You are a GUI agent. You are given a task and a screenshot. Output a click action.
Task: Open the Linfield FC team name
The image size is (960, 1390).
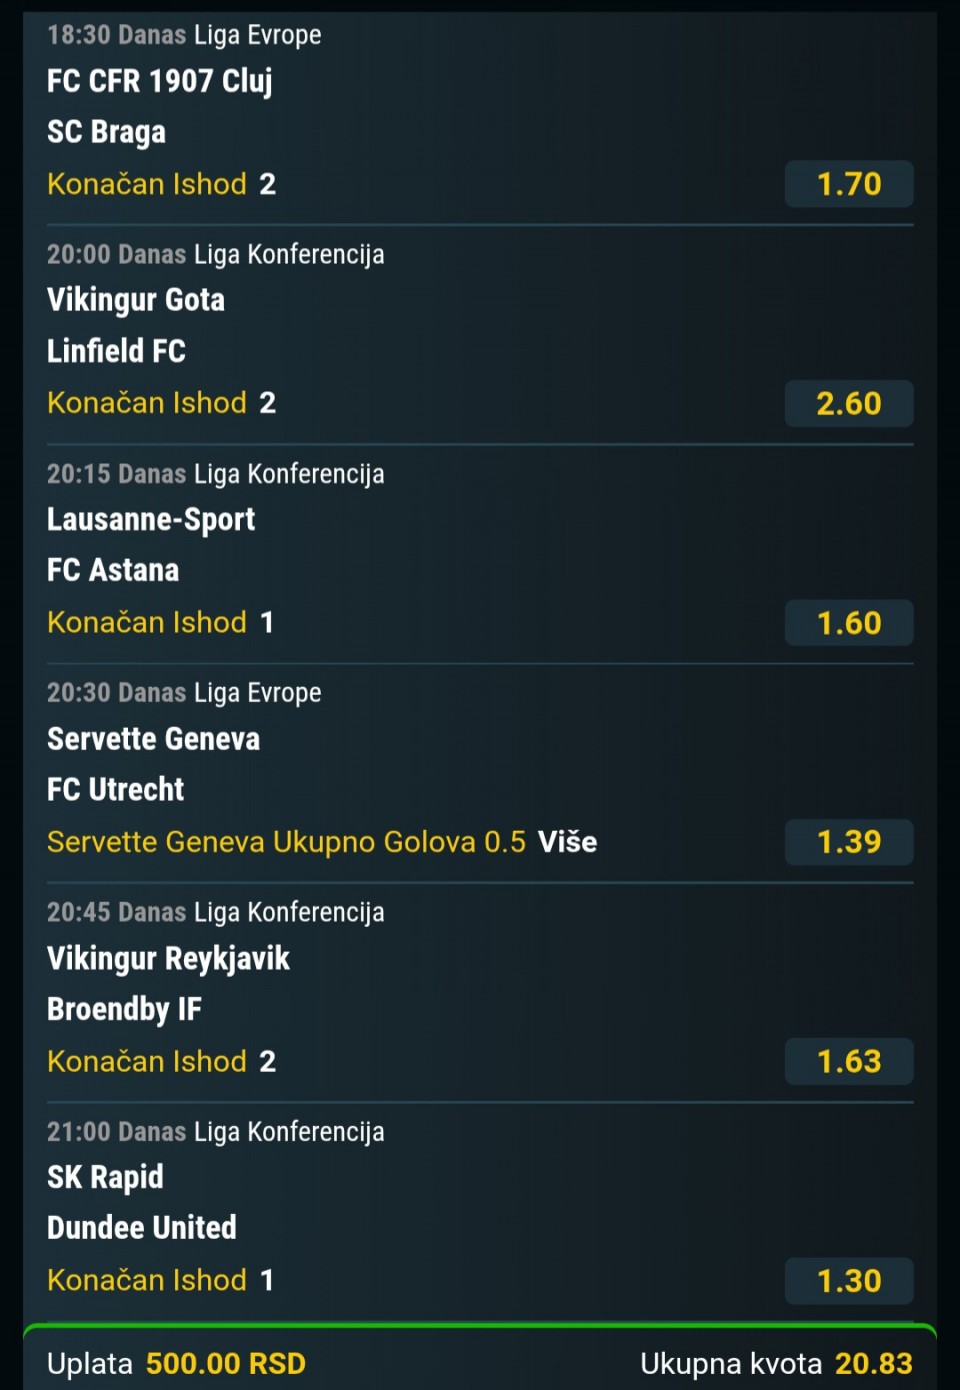coord(116,351)
